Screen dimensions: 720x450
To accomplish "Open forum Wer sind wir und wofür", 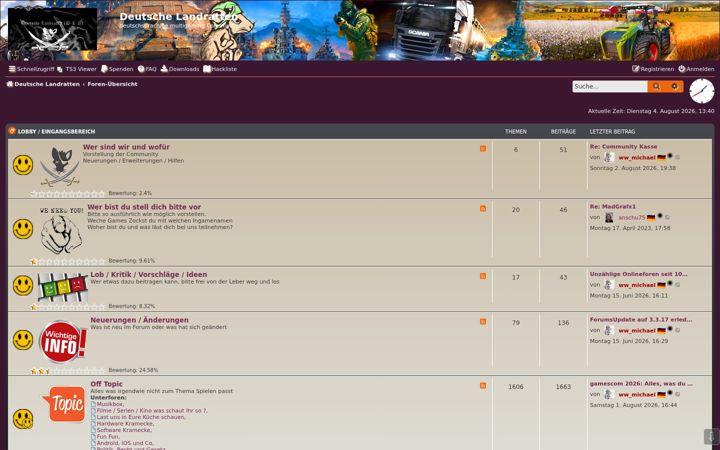I will 126,147.
